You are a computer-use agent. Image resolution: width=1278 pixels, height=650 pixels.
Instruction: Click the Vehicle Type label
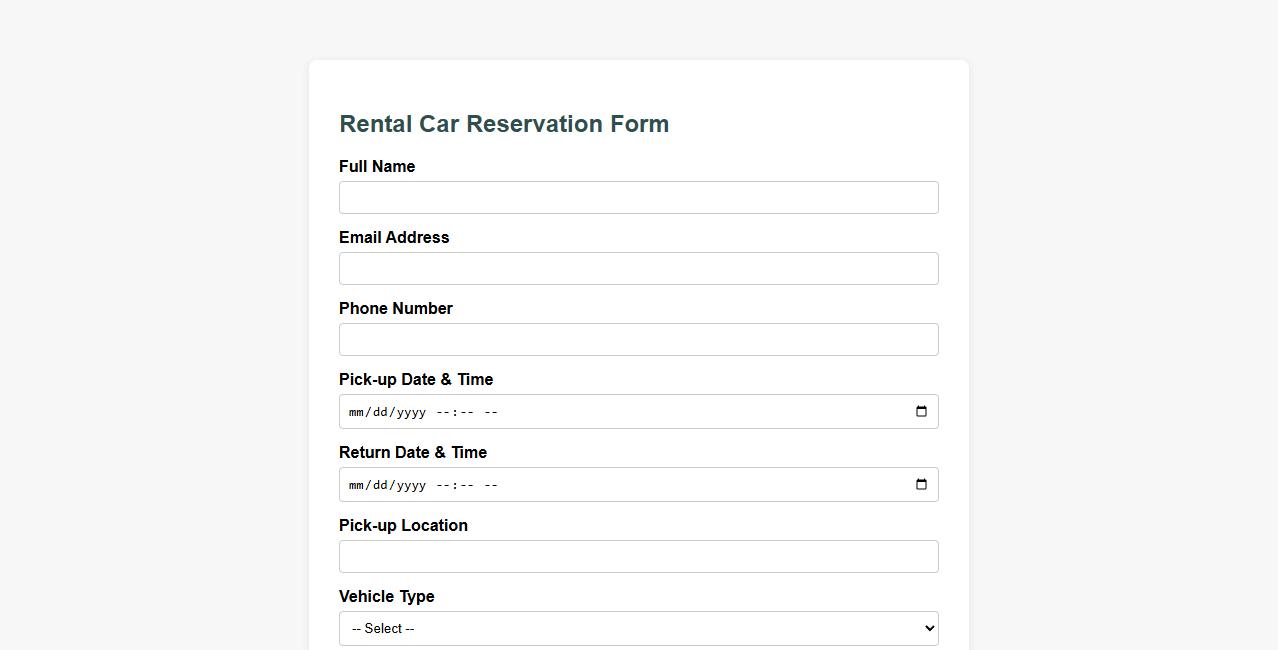(x=386, y=596)
